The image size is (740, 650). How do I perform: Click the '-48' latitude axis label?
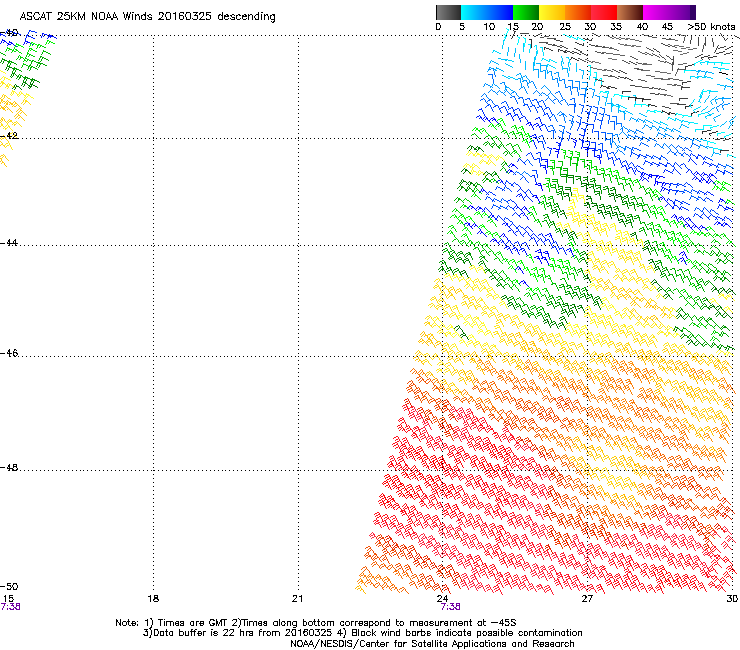click(9, 467)
